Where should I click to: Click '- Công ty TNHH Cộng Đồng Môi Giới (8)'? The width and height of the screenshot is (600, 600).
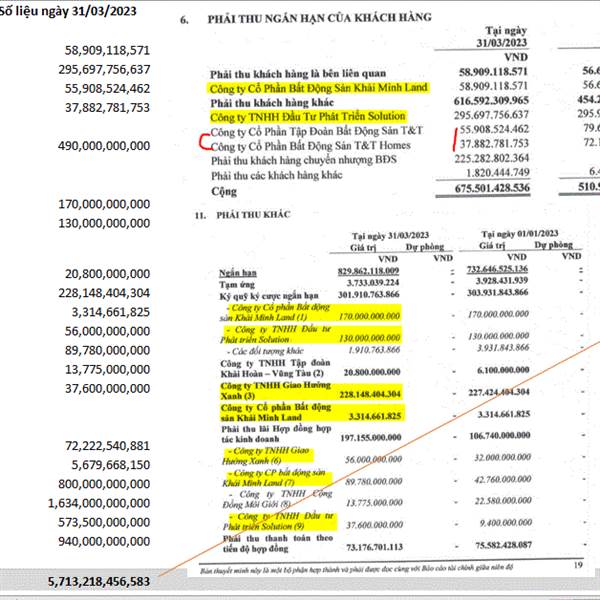pos(277,499)
